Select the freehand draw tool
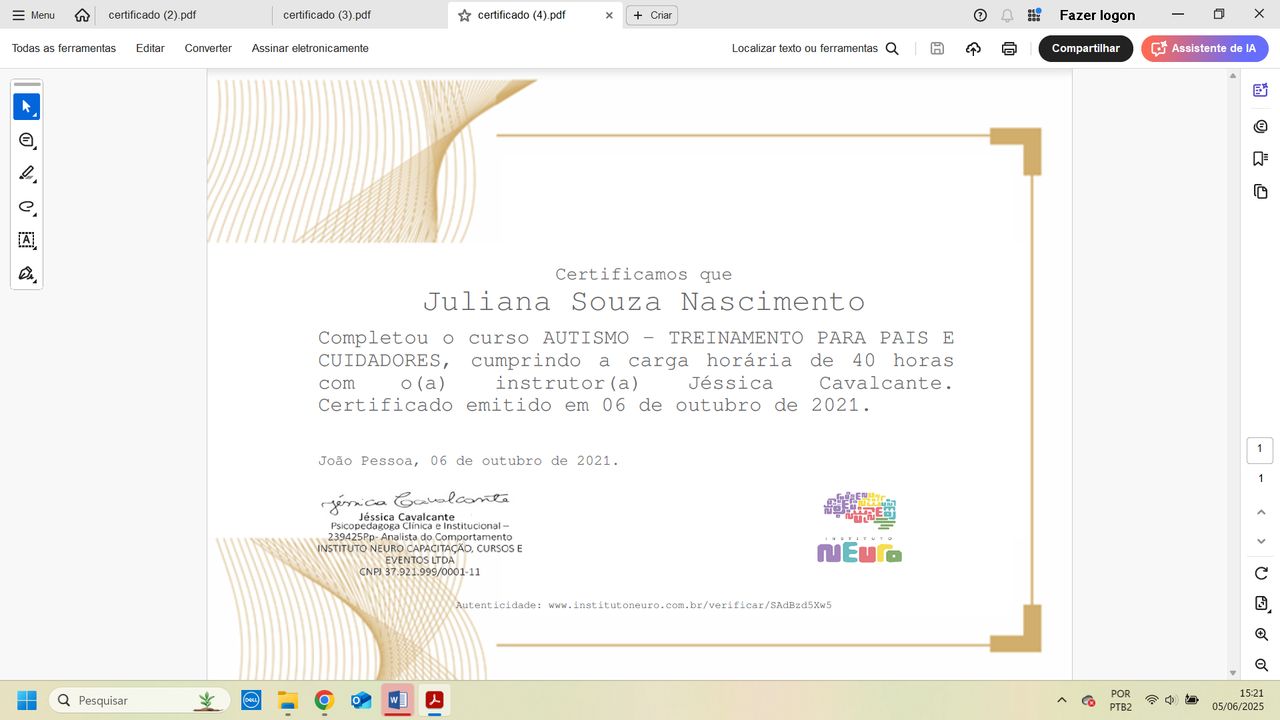This screenshot has height=720, width=1280. [x=26, y=207]
